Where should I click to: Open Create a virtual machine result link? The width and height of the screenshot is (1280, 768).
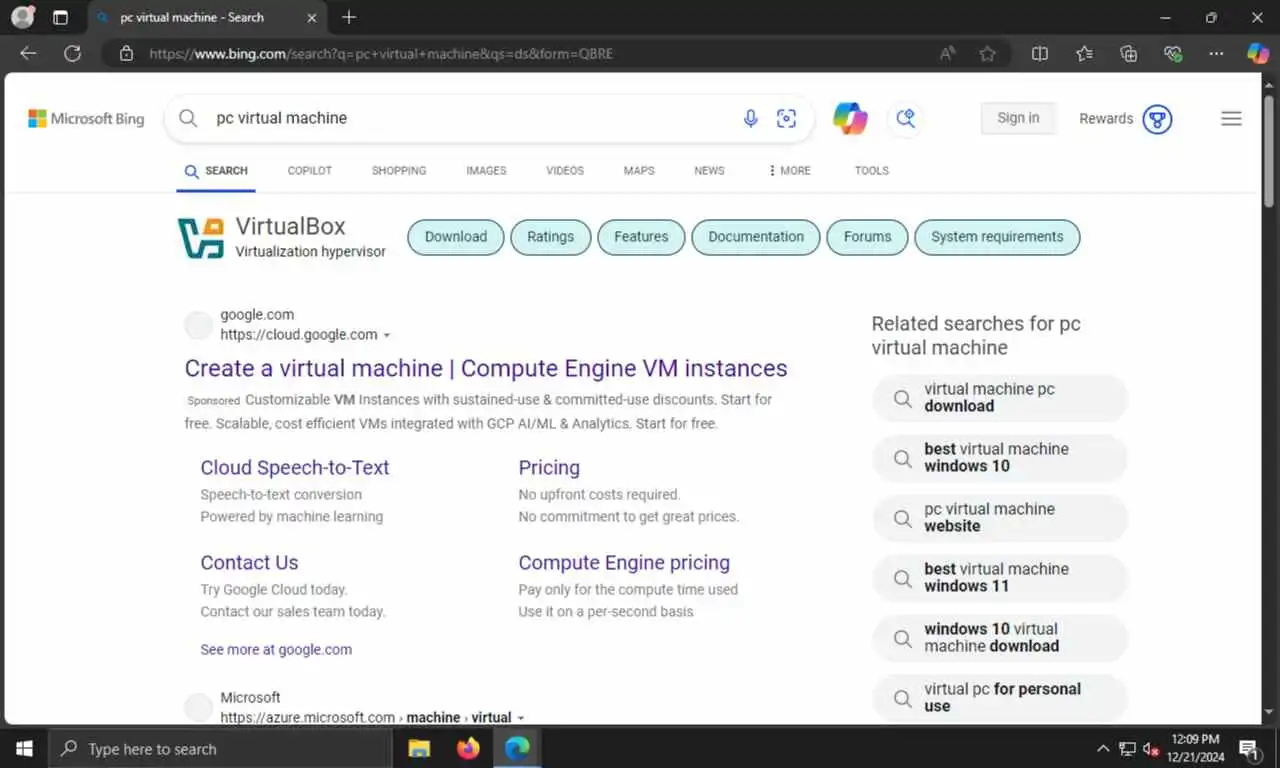point(486,368)
